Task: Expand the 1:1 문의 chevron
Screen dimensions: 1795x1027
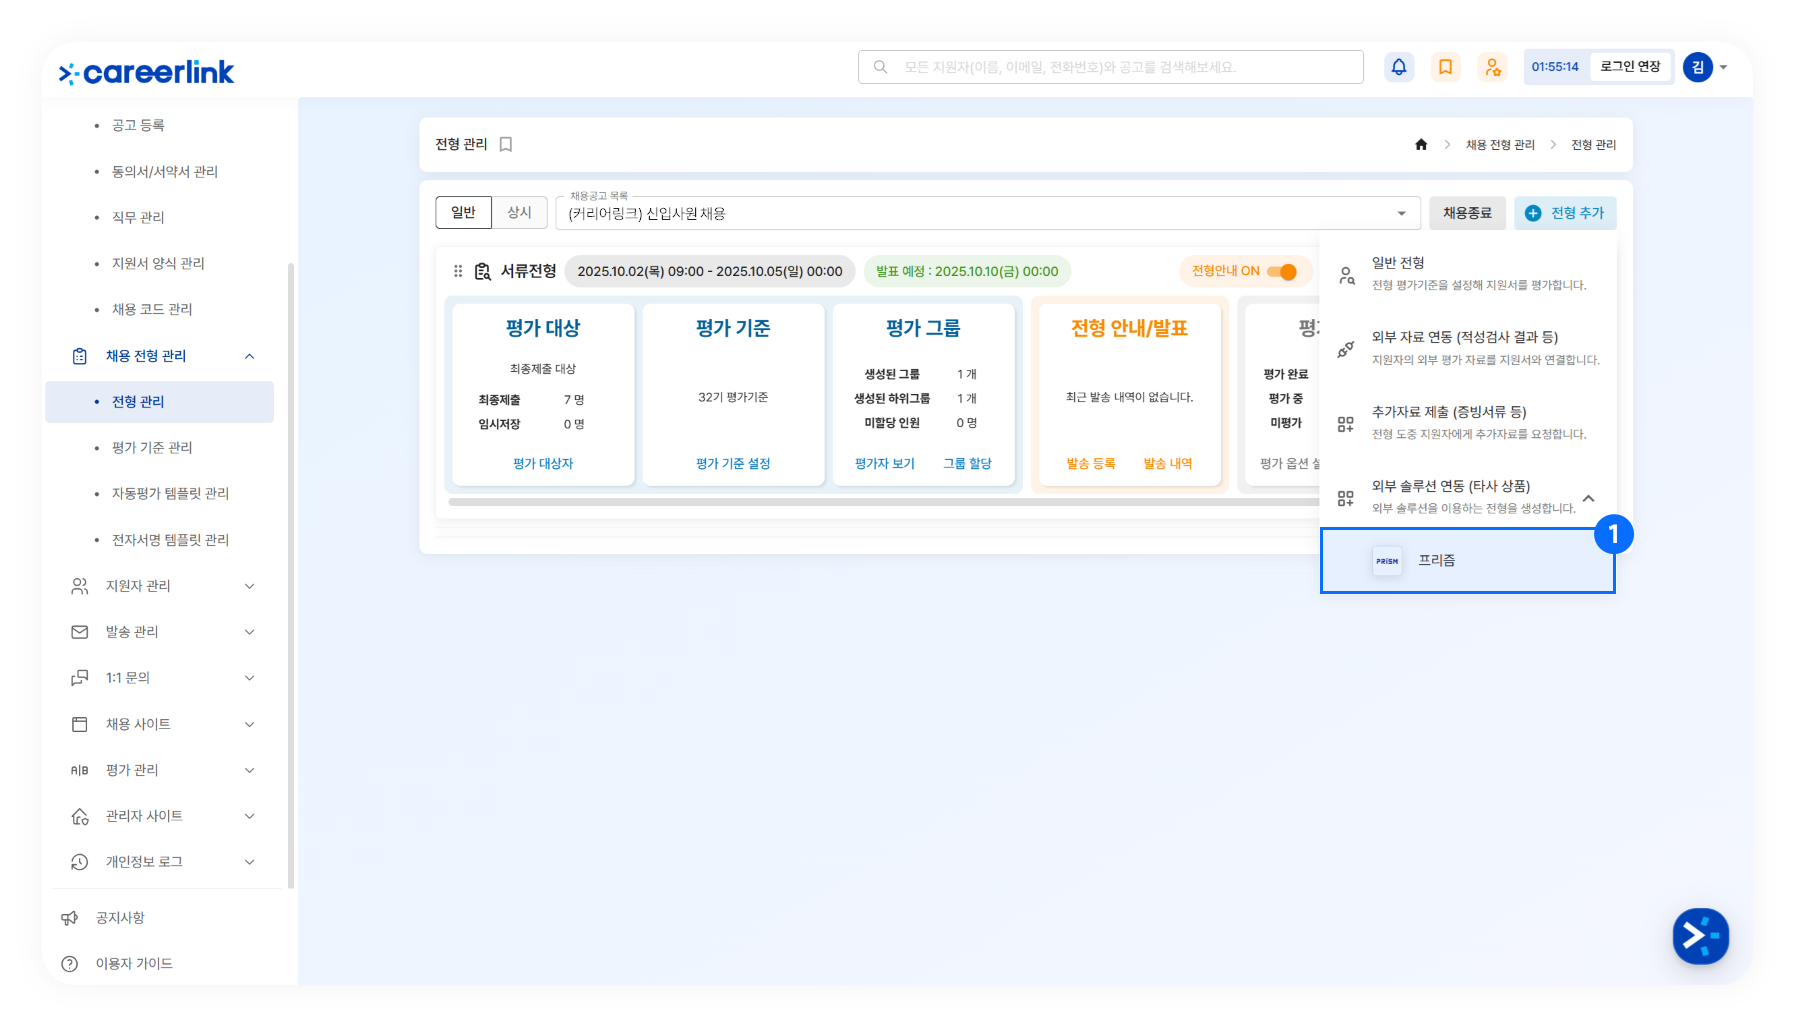Action: pos(250,678)
